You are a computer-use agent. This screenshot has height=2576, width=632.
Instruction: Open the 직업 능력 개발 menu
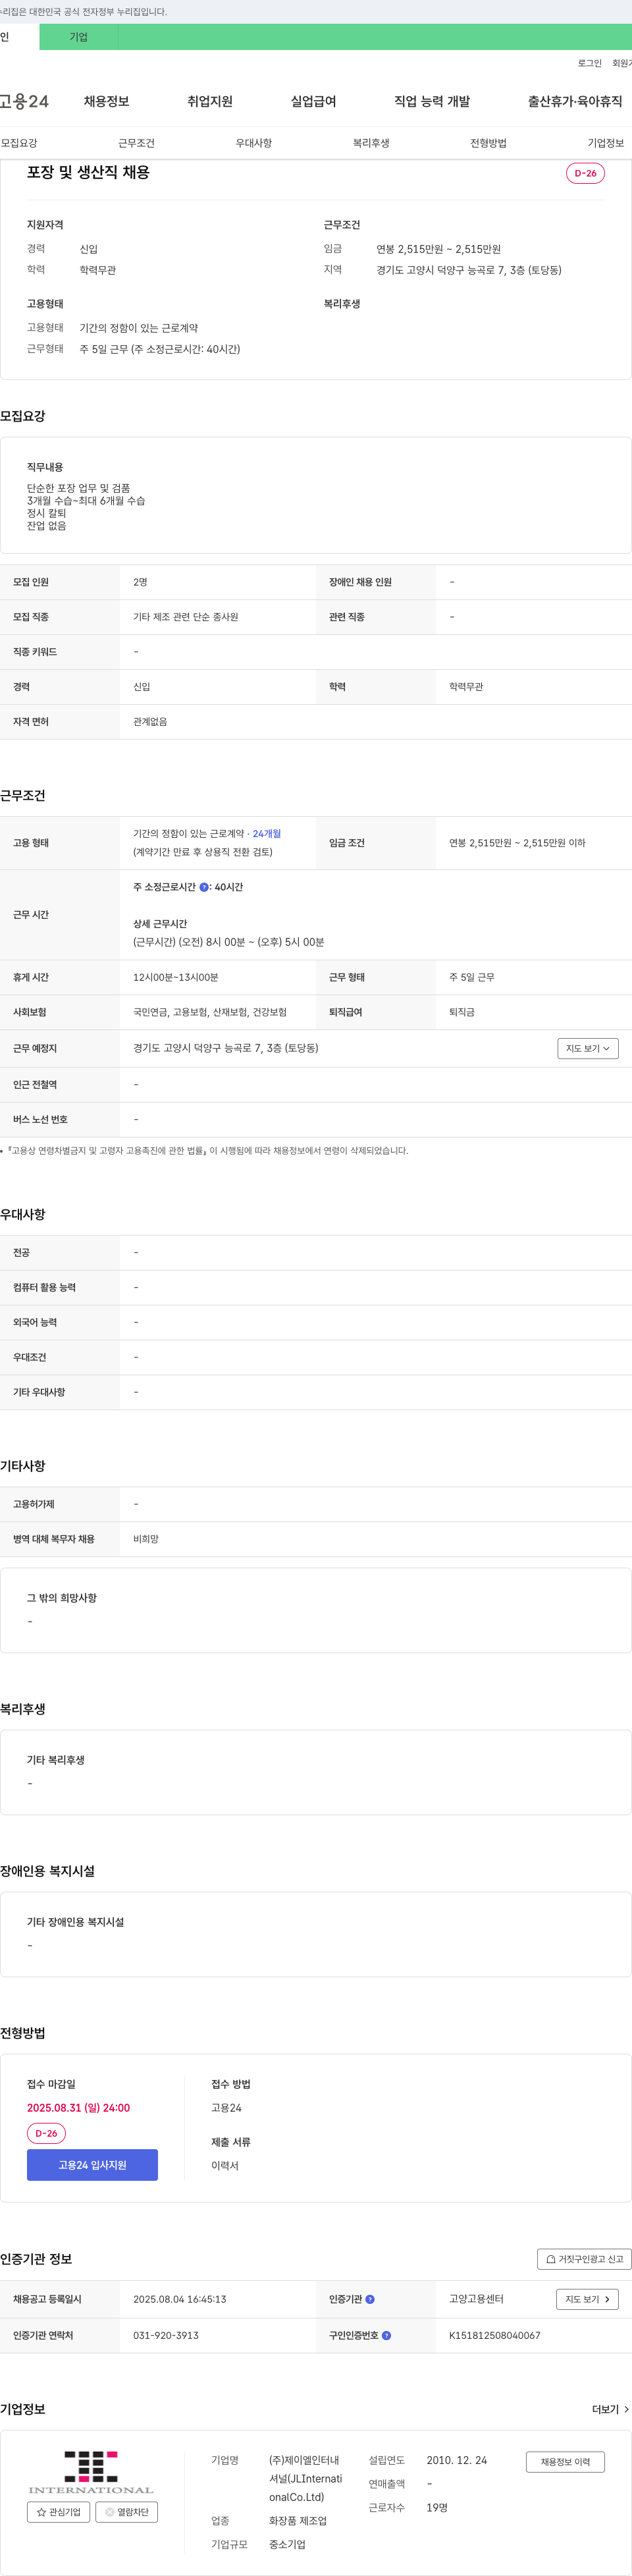tap(432, 101)
